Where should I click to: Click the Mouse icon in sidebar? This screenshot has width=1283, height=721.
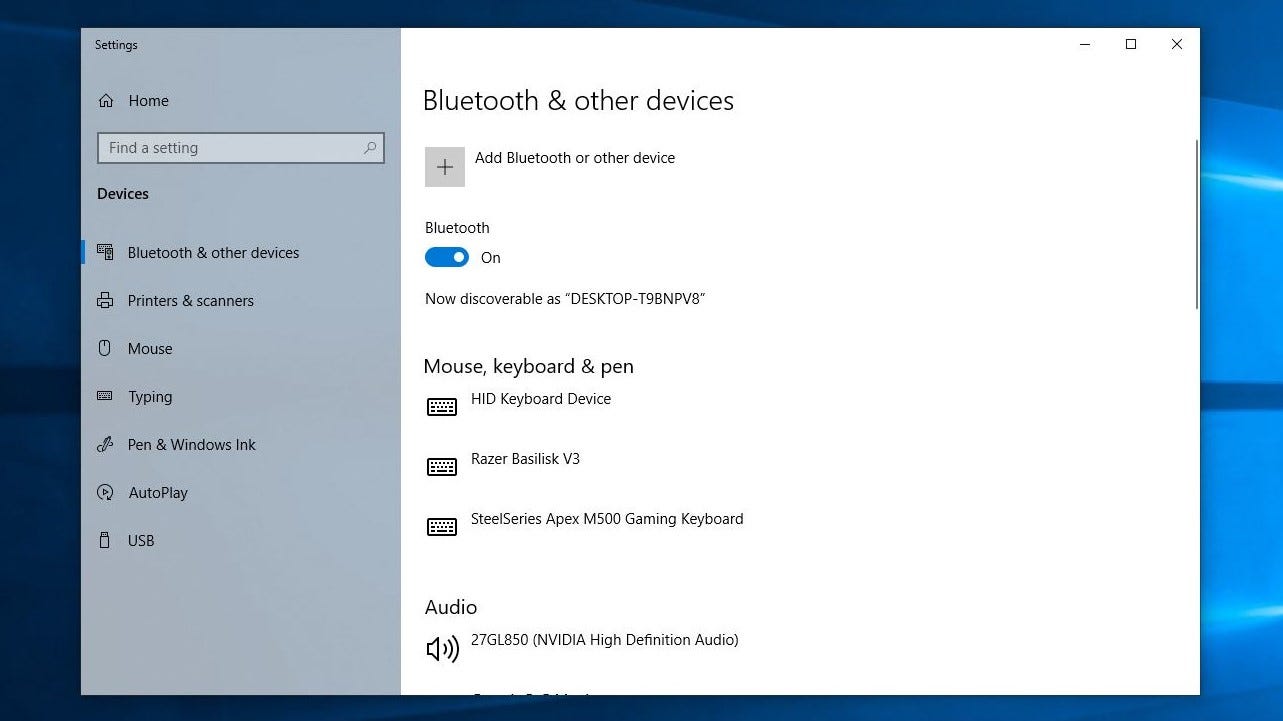(x=105, y=349)
